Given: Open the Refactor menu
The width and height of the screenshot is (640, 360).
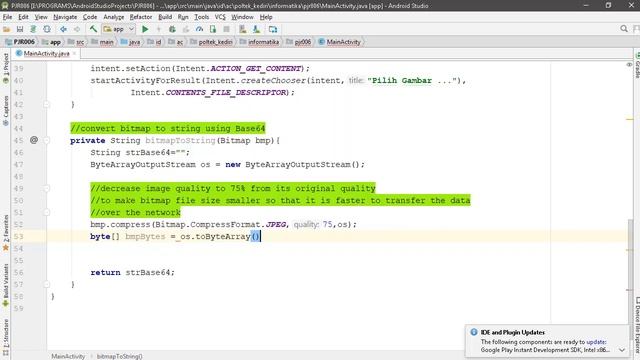Looking at the screenshot, I should tap(141, 17).
